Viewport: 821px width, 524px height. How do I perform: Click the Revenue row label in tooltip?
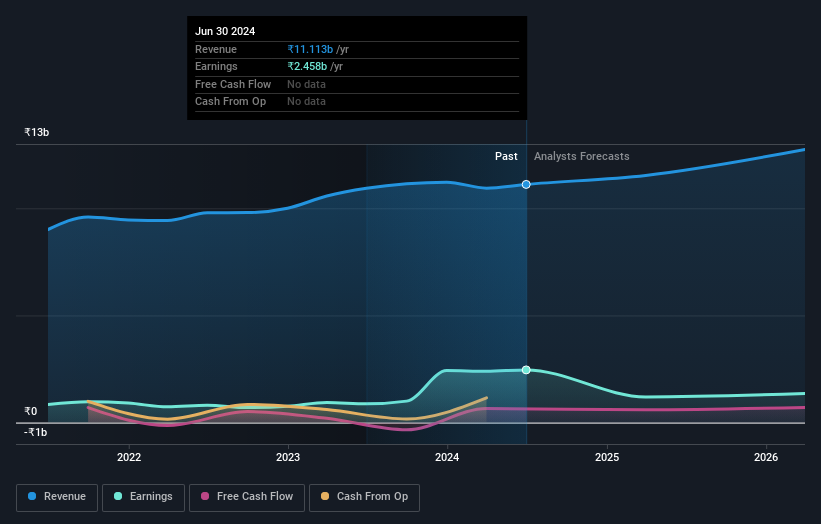click(x=216, y=49)
